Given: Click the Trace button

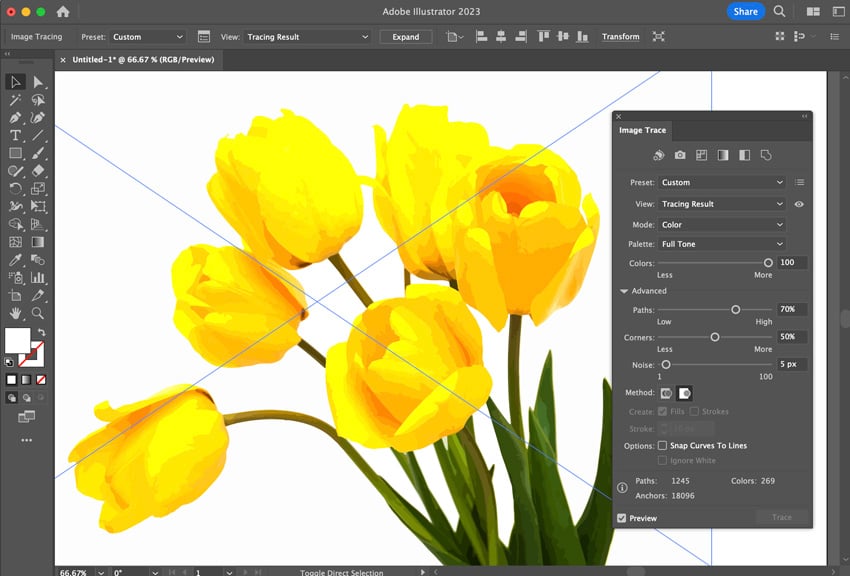Looking at the screenshot, I should (x=782, y=517).
